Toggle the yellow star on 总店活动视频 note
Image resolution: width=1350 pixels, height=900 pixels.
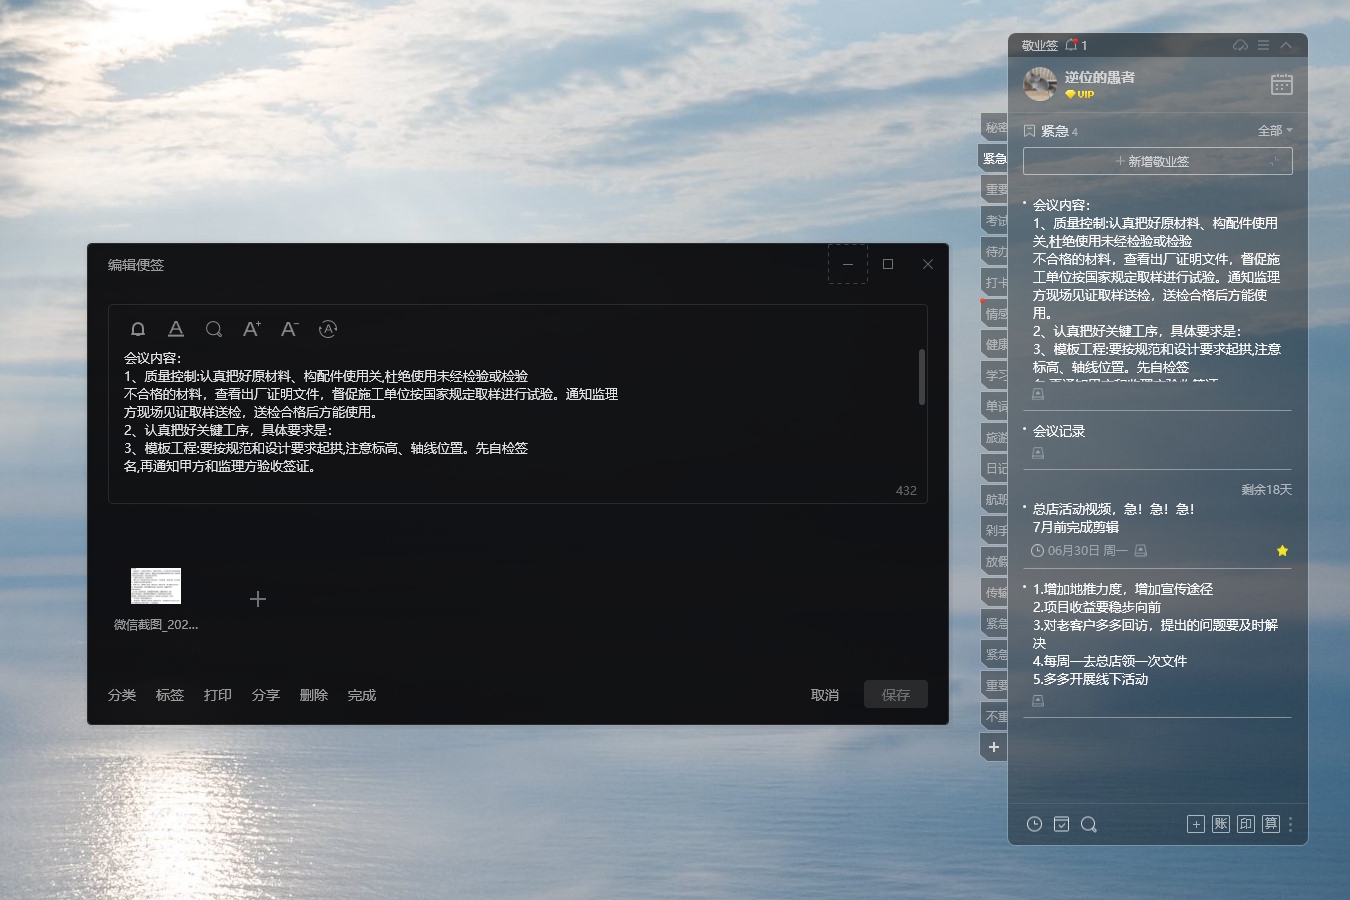(1282, 551)
